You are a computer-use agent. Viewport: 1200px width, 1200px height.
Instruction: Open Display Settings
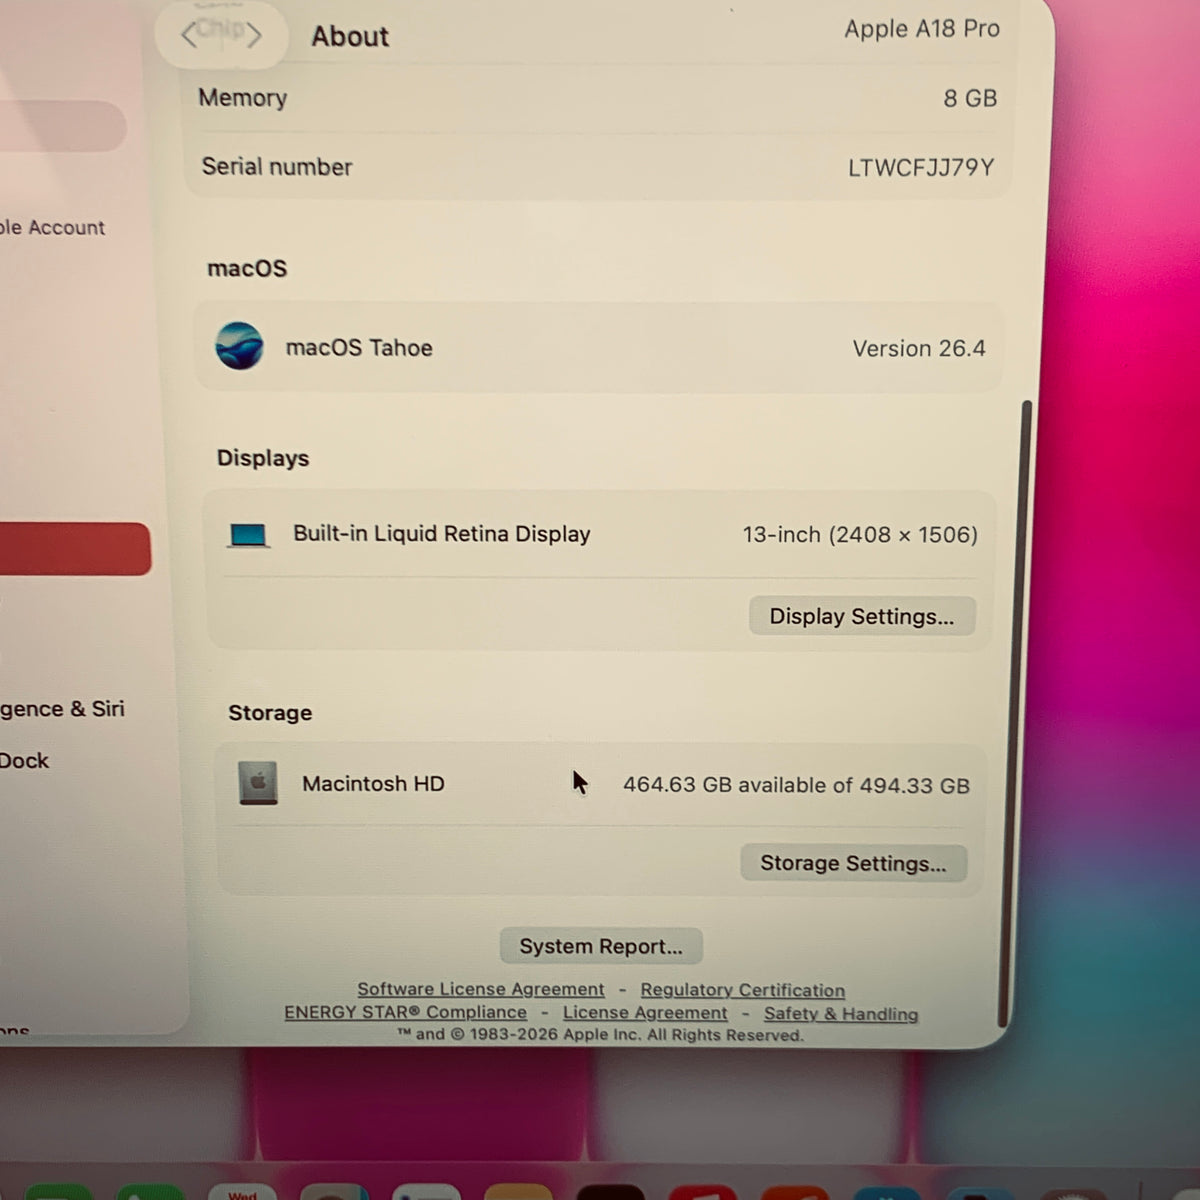coord(861,616)
